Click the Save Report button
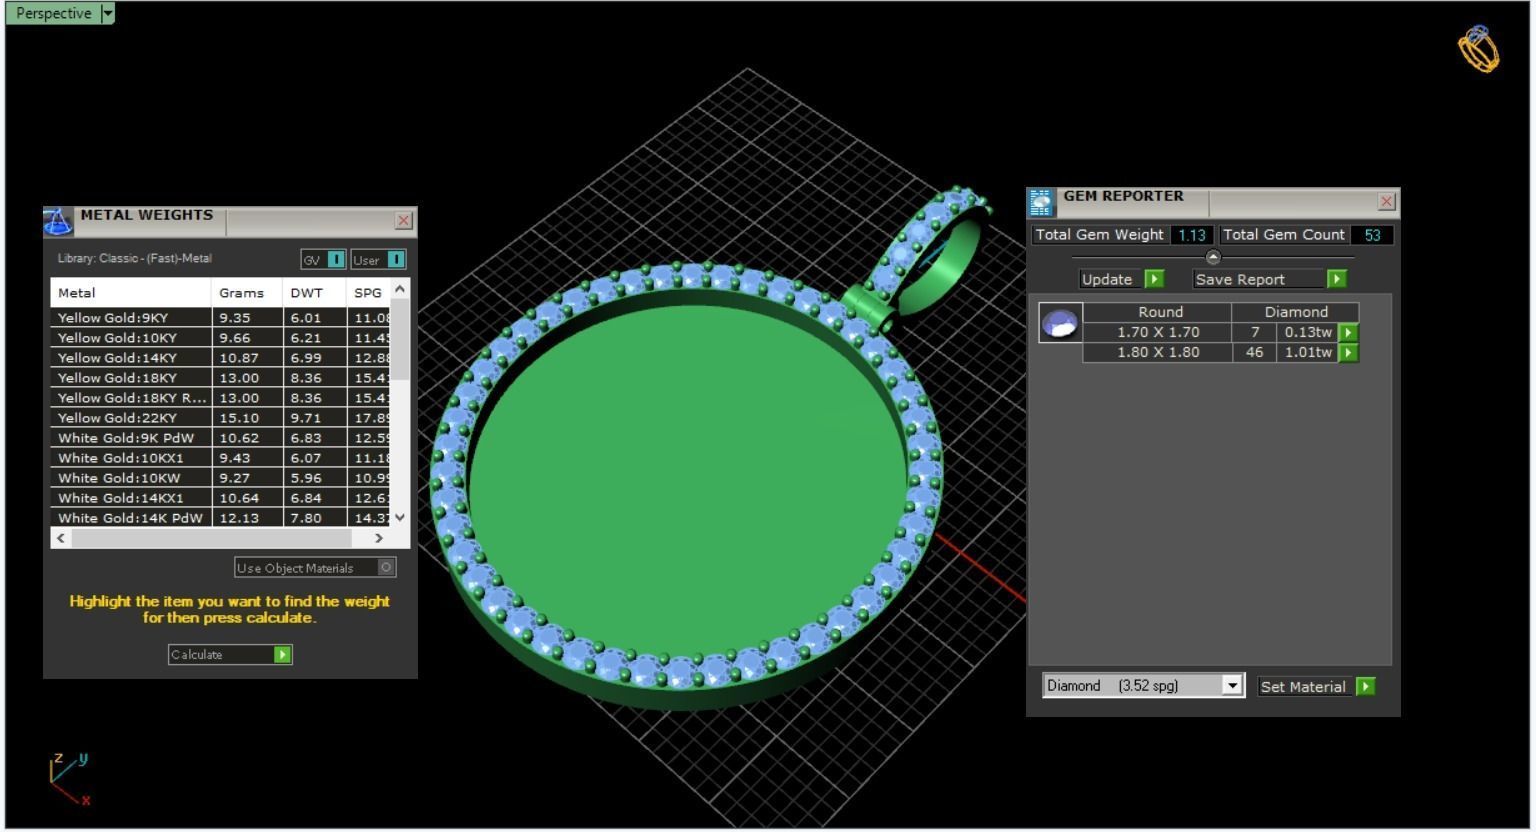This screenshot has width=1536, height=832. point(1270,279)
